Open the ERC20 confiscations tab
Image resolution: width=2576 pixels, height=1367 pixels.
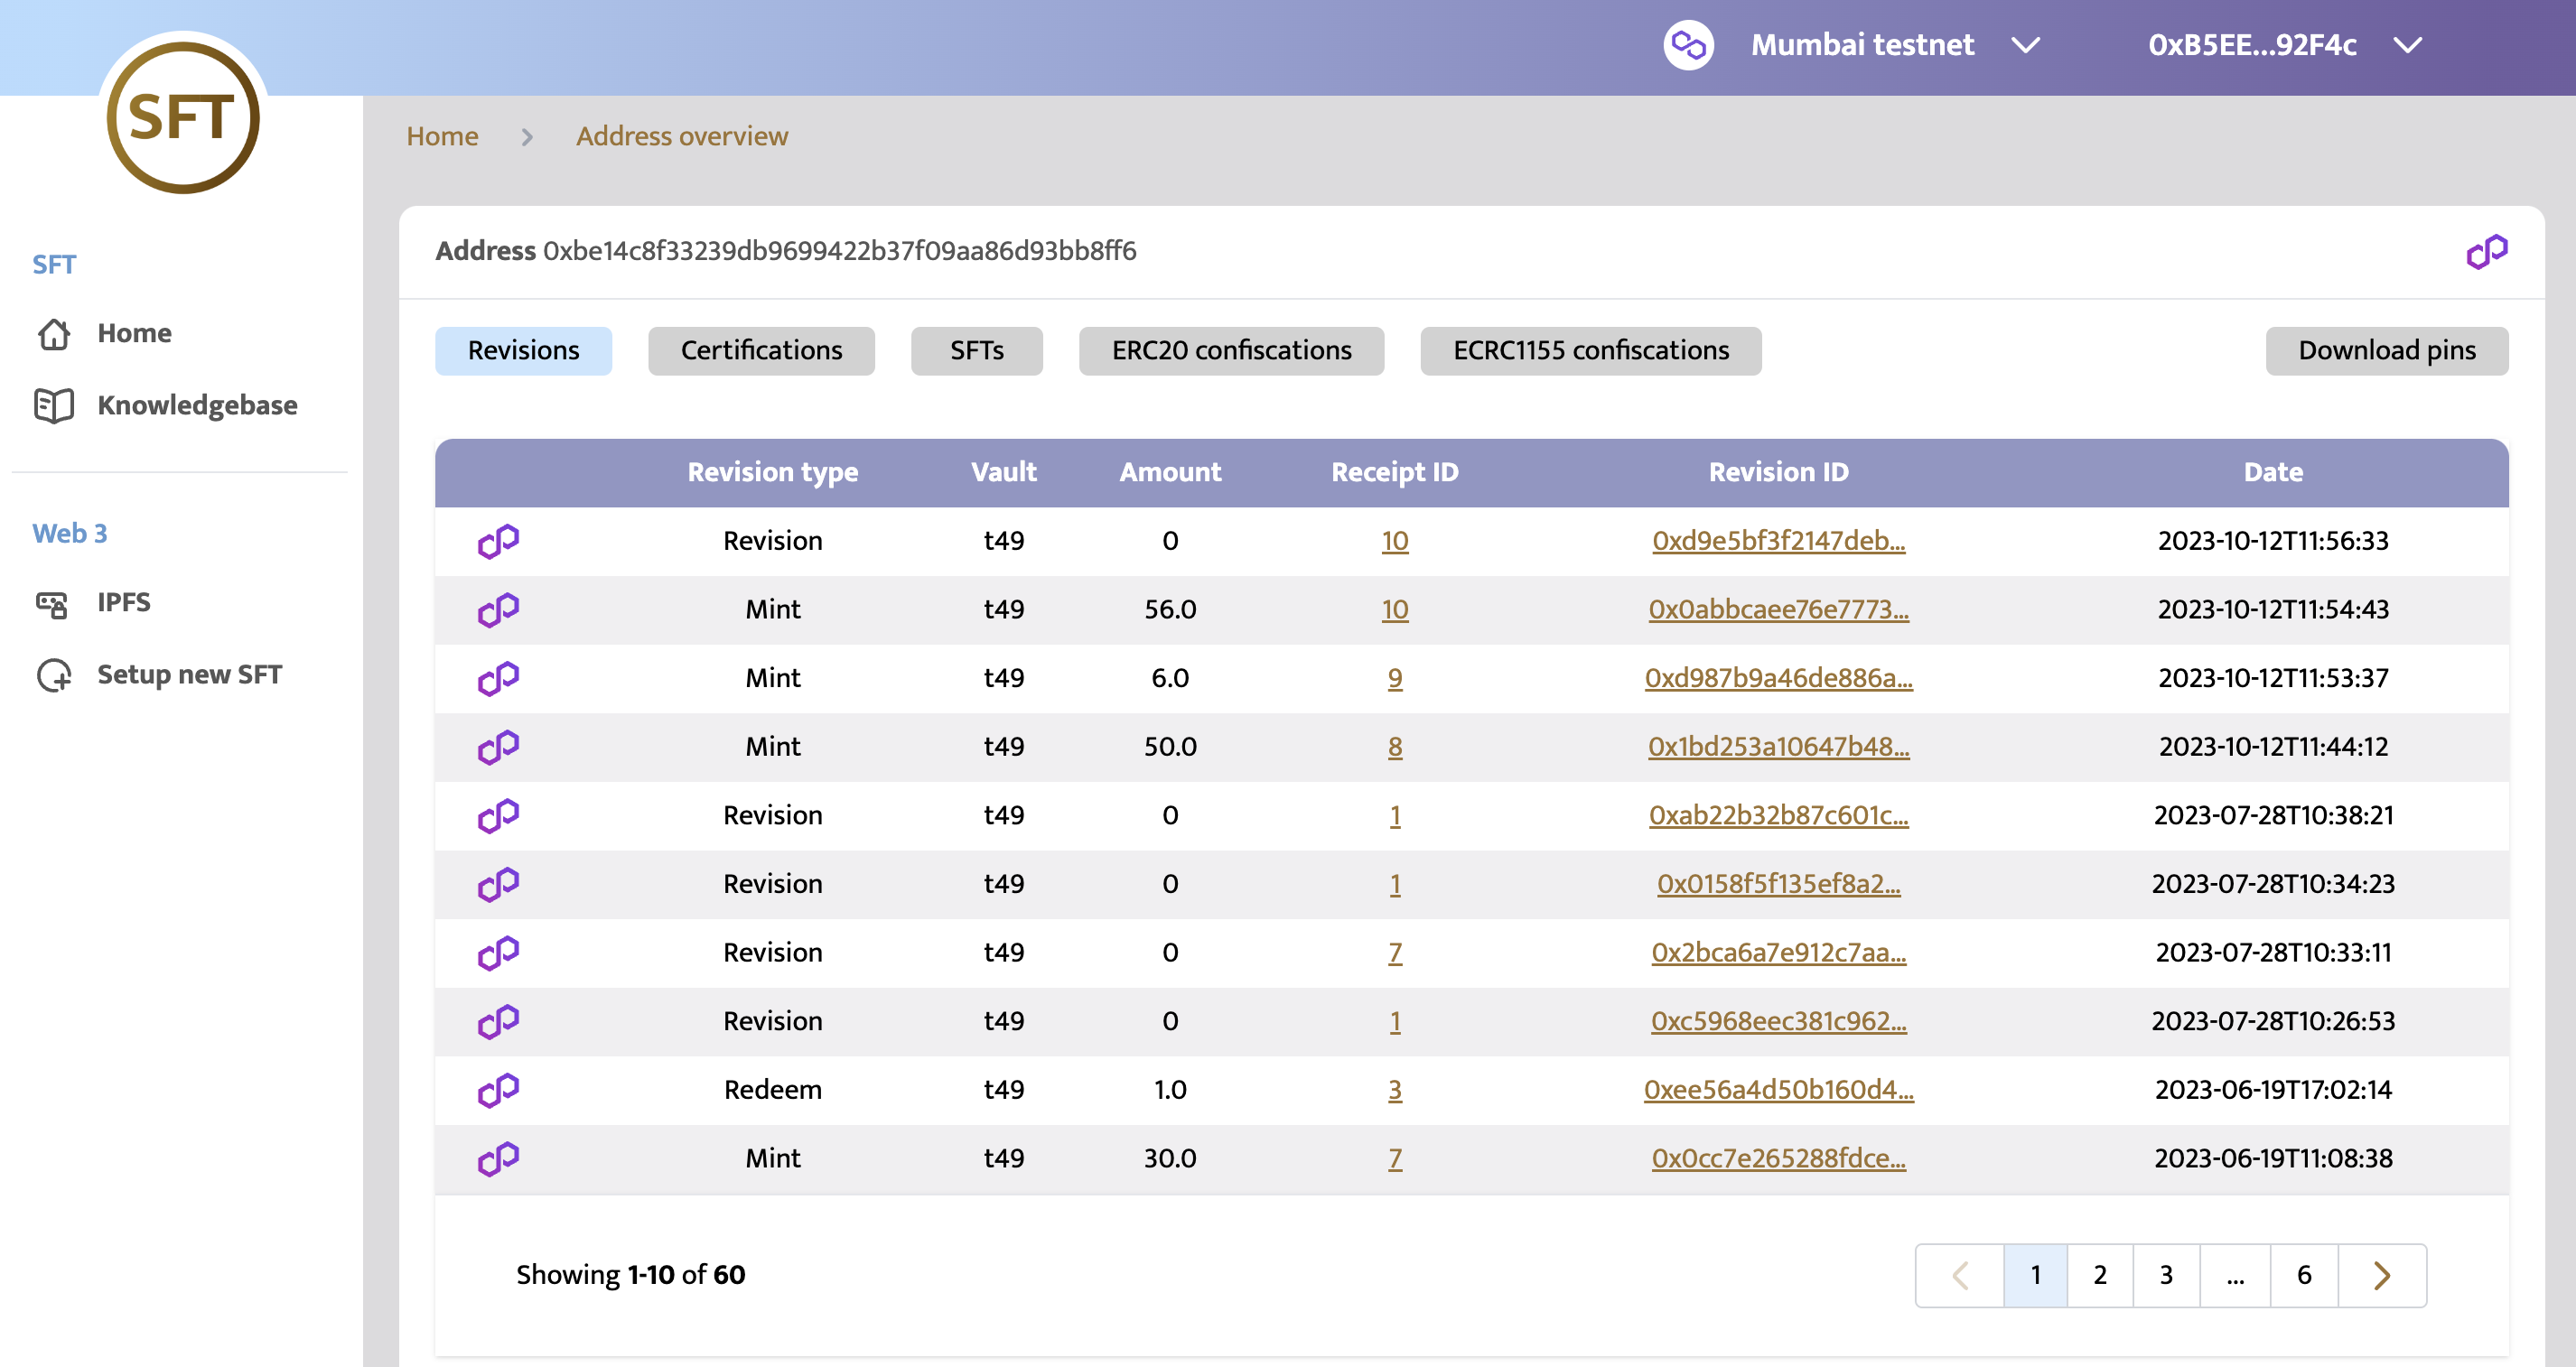tap(1231, 351)
